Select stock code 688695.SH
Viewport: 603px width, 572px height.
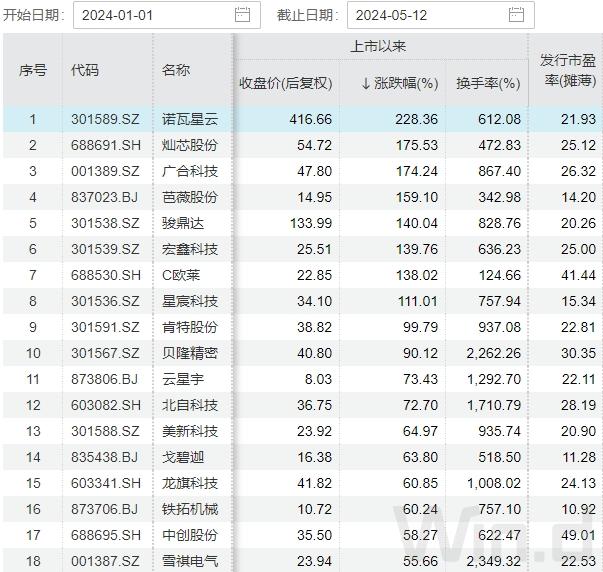[106, 535]
